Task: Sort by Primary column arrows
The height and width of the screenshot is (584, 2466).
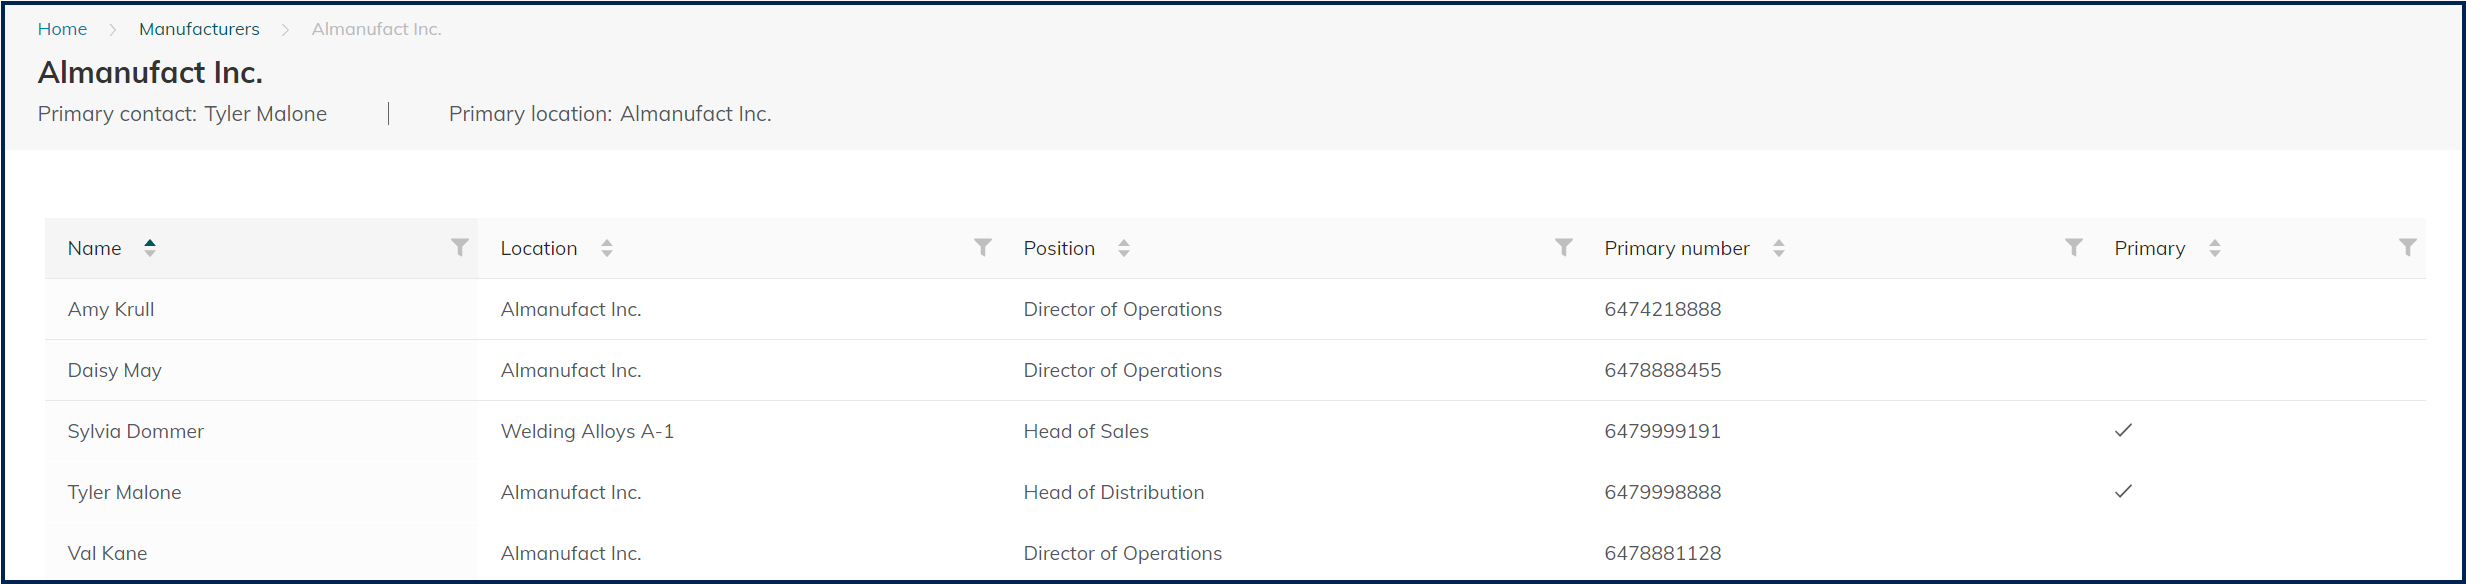Action: tap(2215, 248)
